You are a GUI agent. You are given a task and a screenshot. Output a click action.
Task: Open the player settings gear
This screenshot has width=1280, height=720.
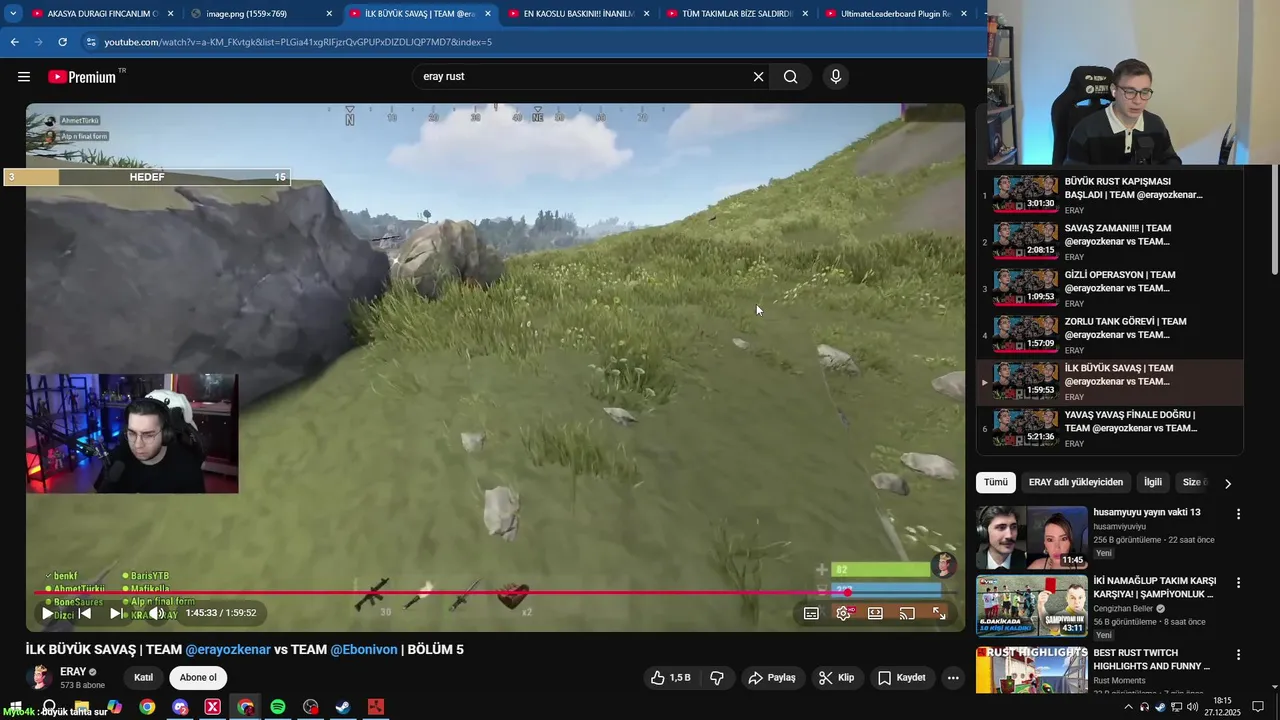(x=844, y=613)
